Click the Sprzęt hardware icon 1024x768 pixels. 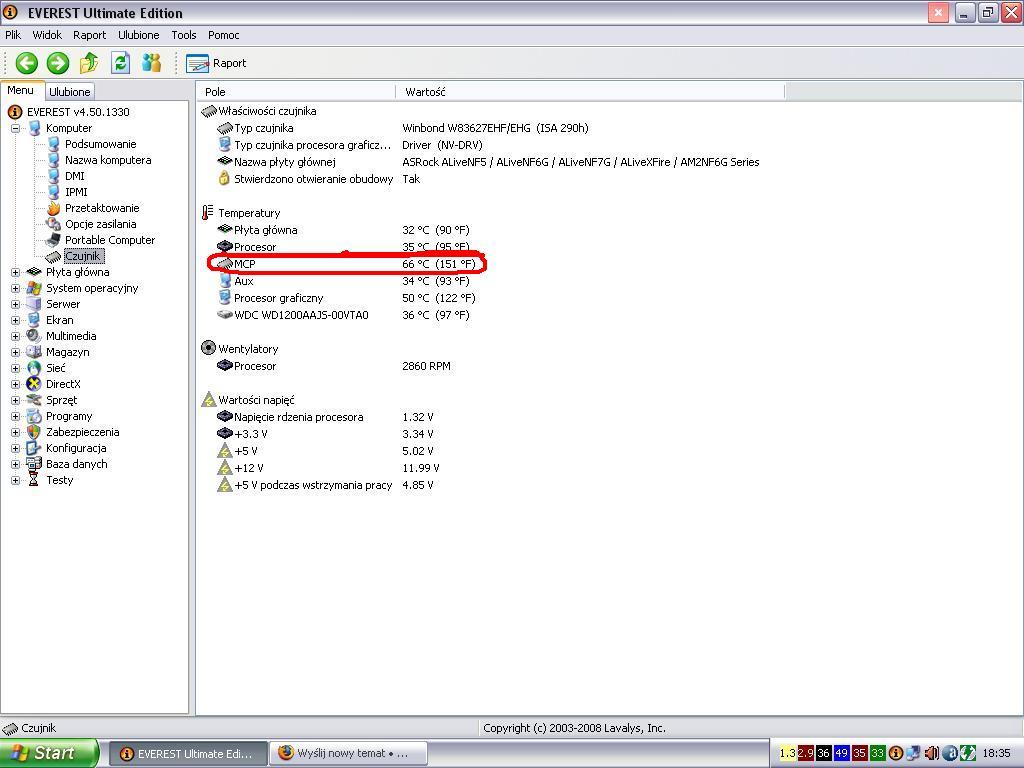[x=34, y=400]
